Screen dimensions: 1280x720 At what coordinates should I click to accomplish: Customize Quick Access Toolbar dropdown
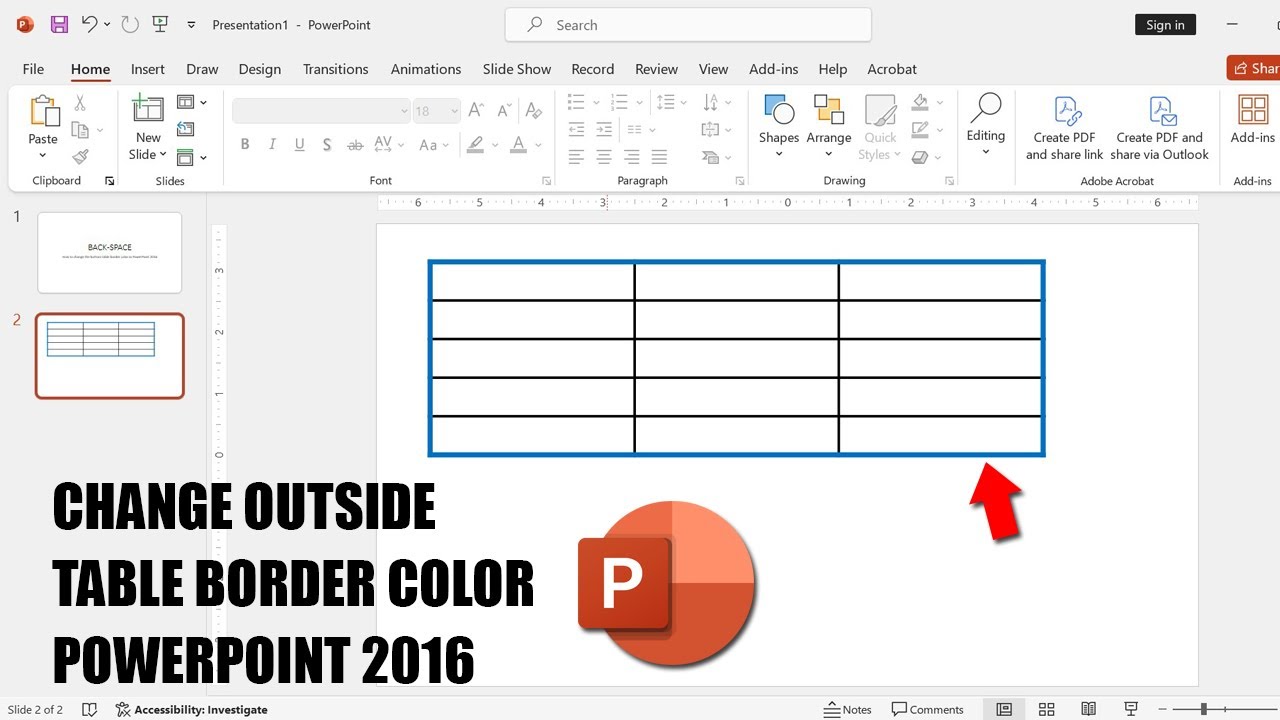tap(191, 25)
